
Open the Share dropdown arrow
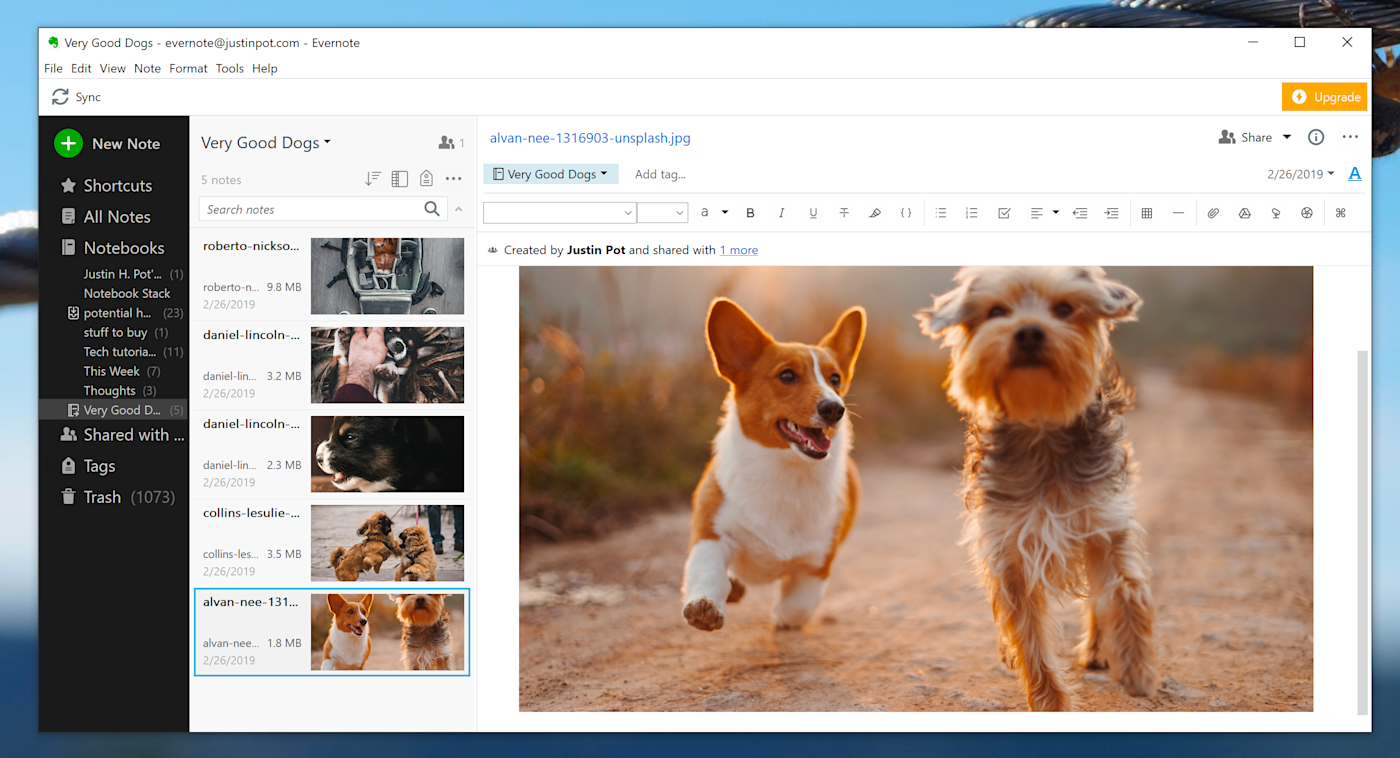tap(1287, 138)
